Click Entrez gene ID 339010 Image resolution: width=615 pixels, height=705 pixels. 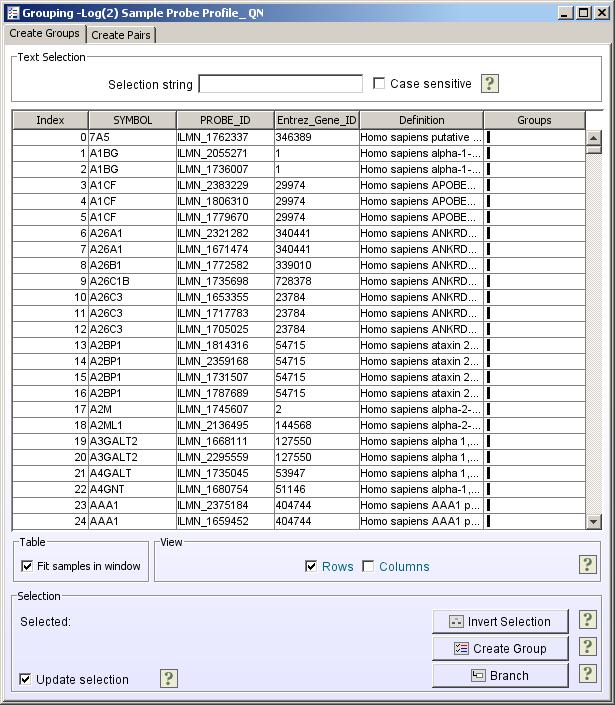point(316,265)
